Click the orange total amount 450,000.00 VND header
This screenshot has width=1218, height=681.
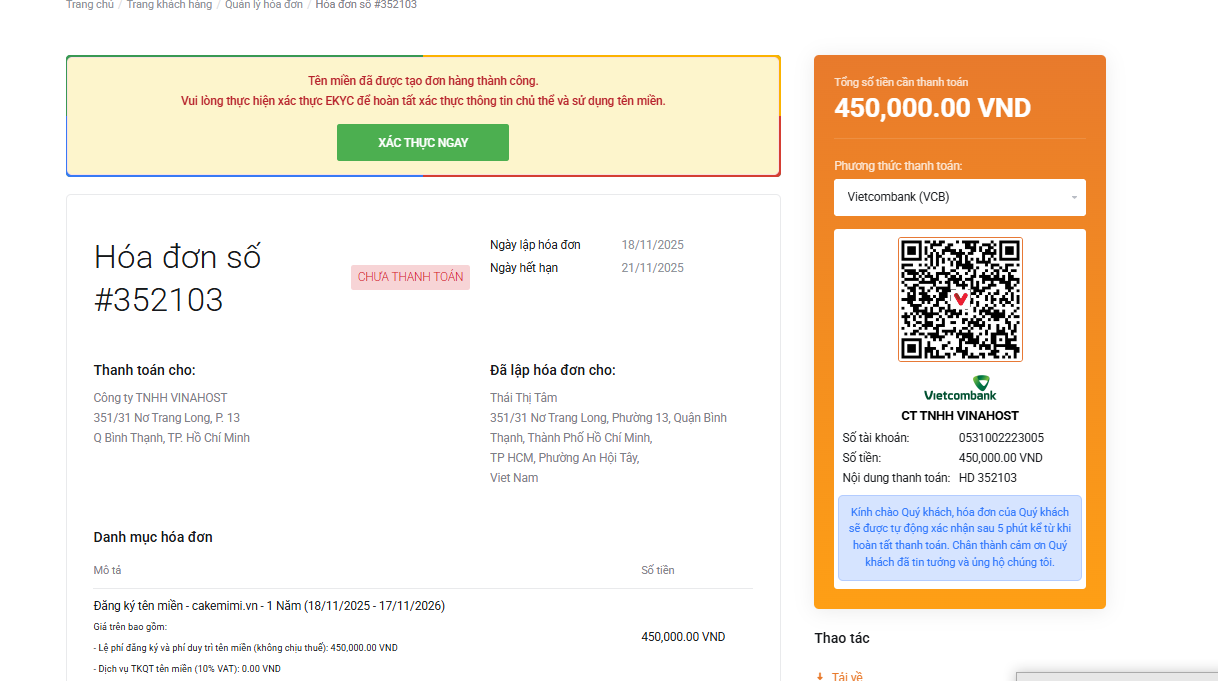tap(932, 107)
